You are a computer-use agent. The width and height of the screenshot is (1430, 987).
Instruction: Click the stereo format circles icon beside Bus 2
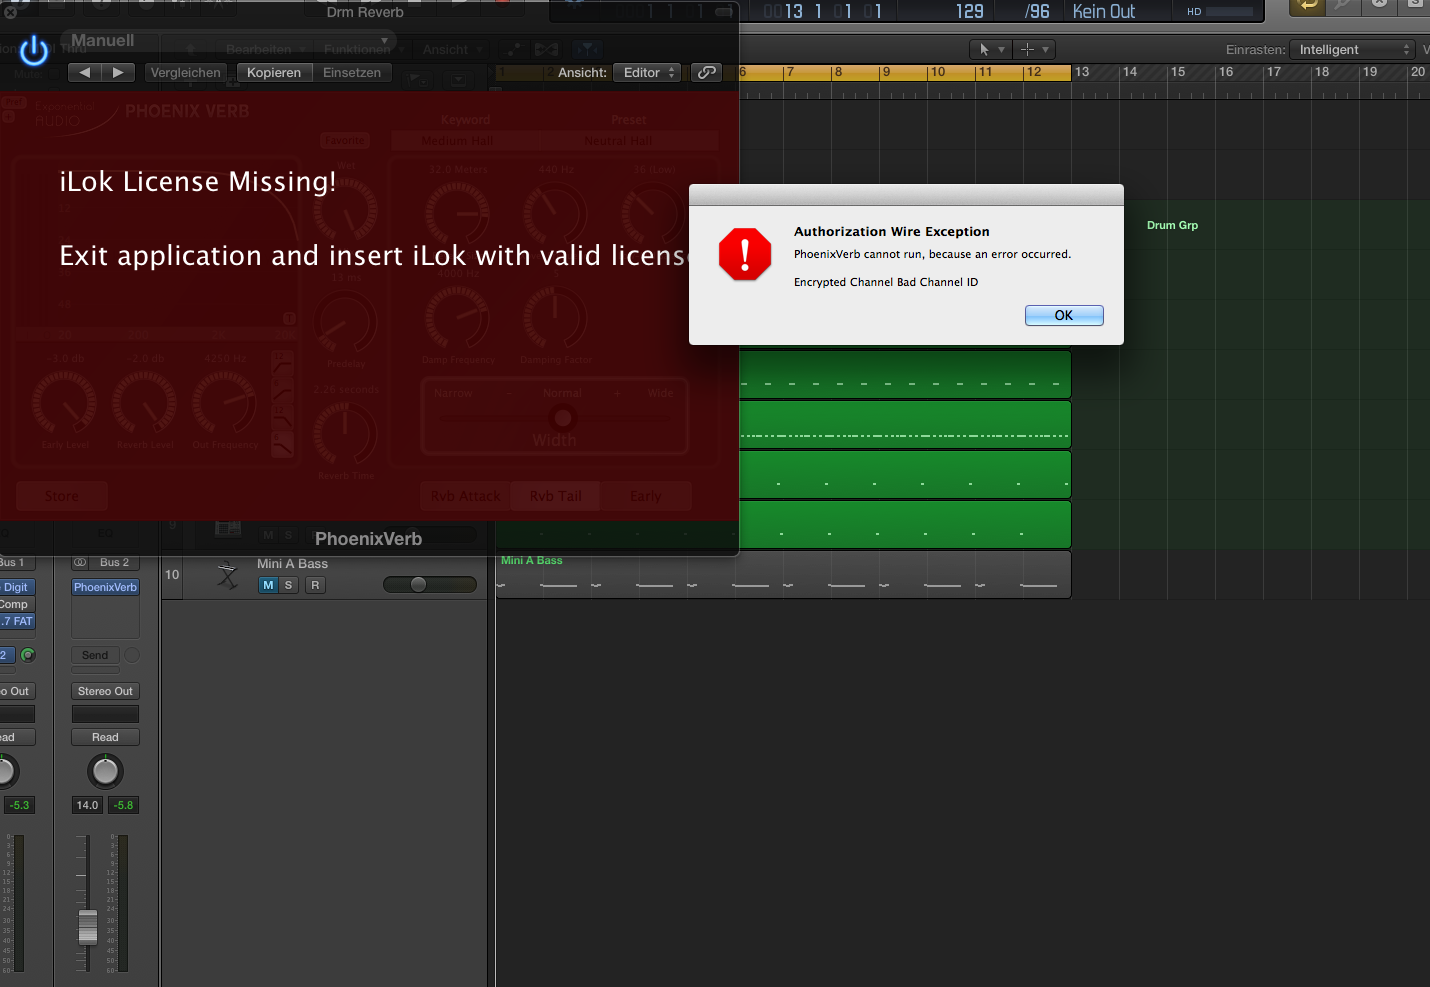pos(81,562)
